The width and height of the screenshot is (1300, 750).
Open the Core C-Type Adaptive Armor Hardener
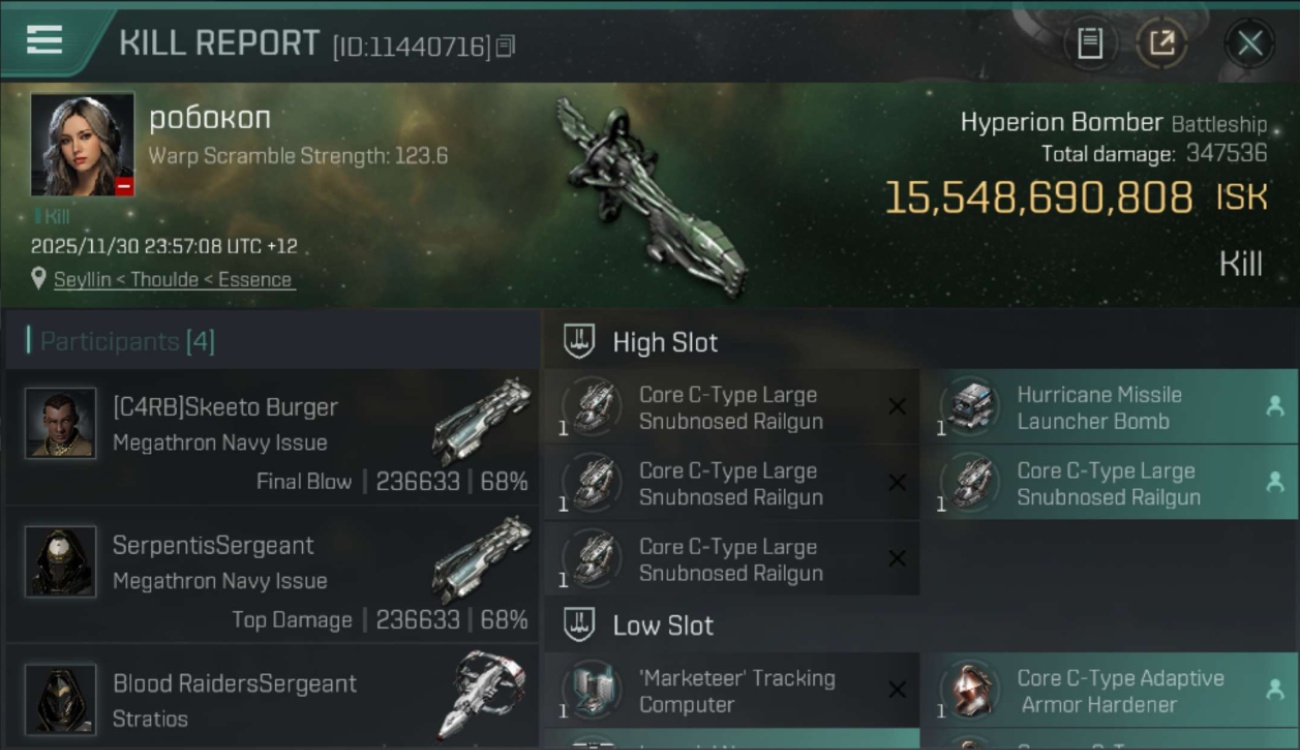[1118, 690]
